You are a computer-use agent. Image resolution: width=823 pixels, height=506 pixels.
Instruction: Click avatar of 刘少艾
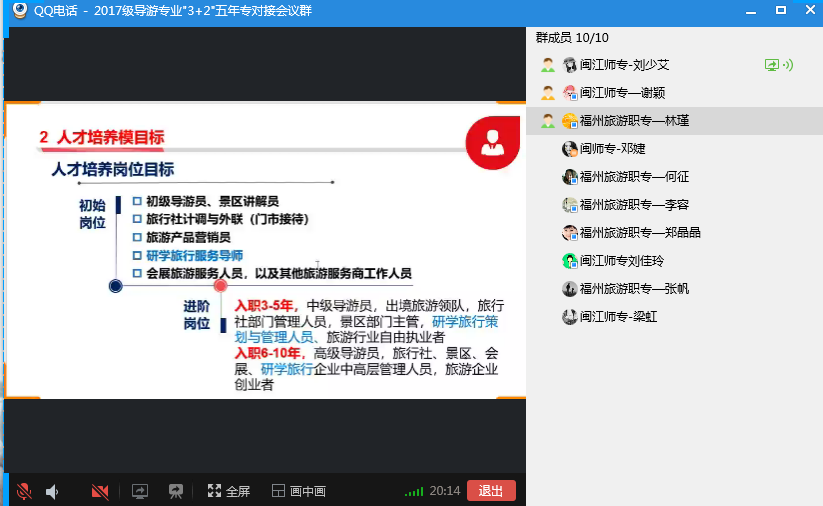click(569, 65)
